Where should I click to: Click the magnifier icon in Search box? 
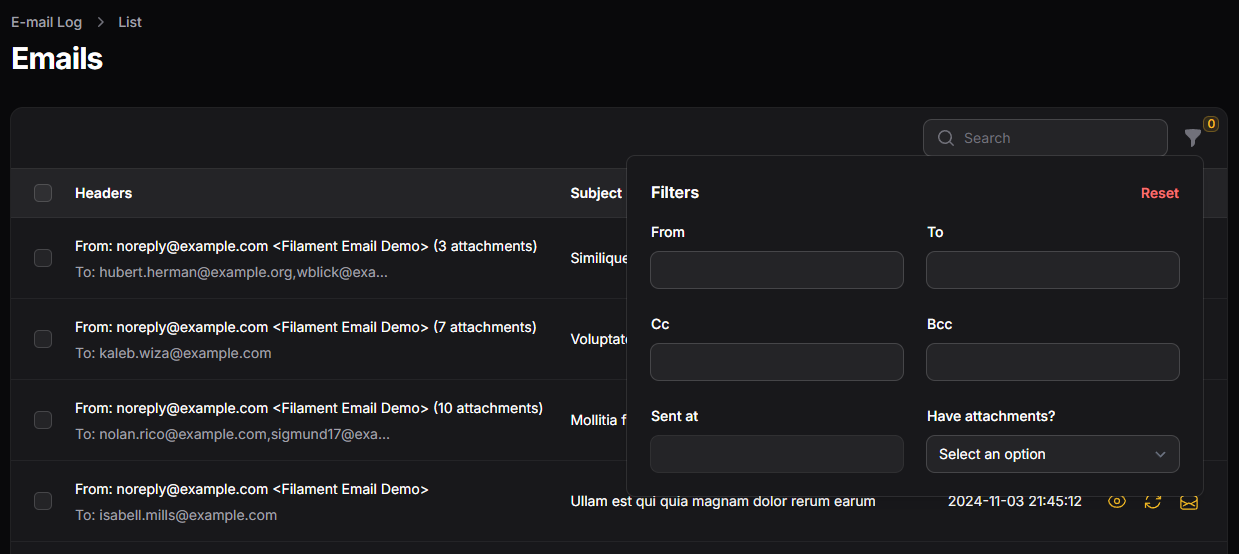(x=945, y=138)
